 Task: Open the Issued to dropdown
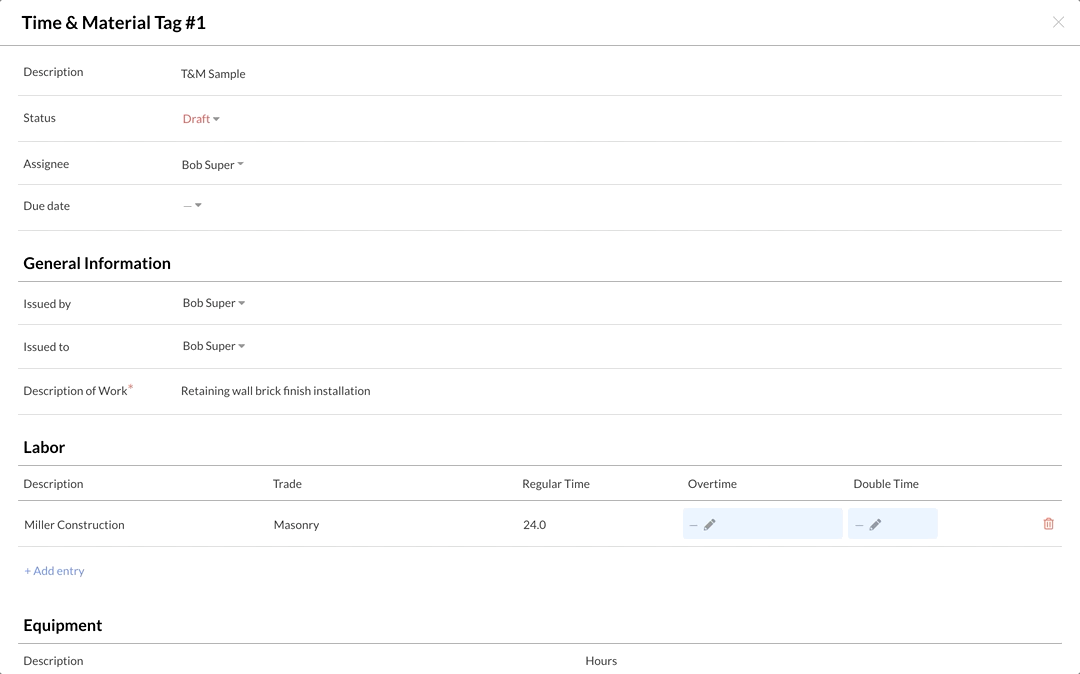point(213,346)
